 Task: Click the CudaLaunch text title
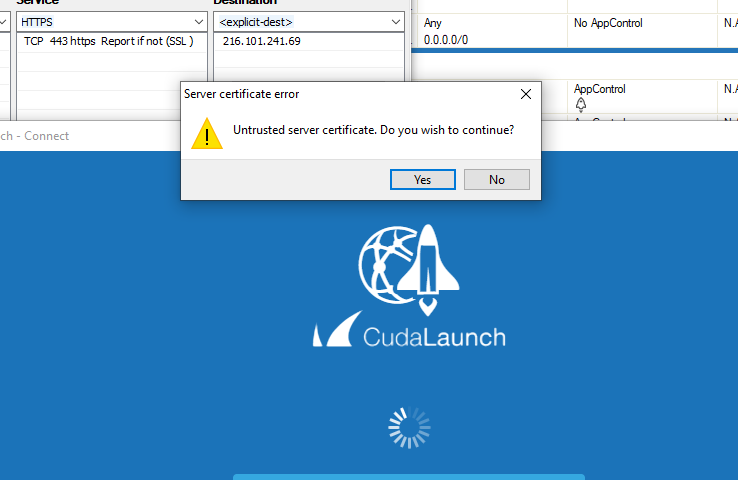point(434,337)
